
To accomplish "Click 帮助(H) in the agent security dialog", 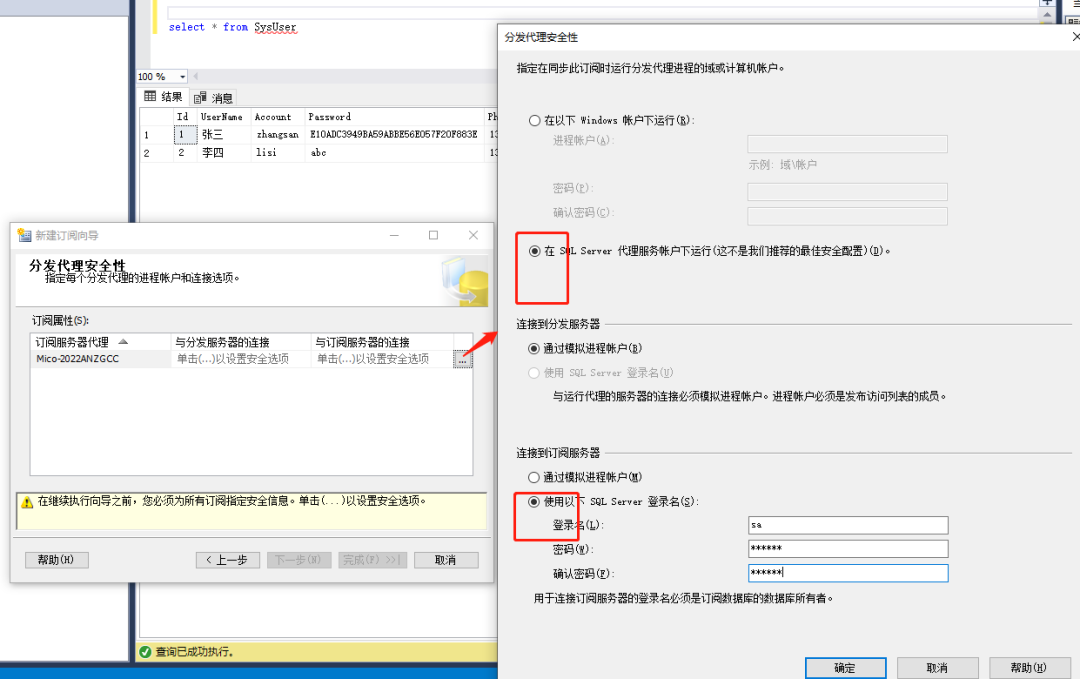I will pos(1029,667).
